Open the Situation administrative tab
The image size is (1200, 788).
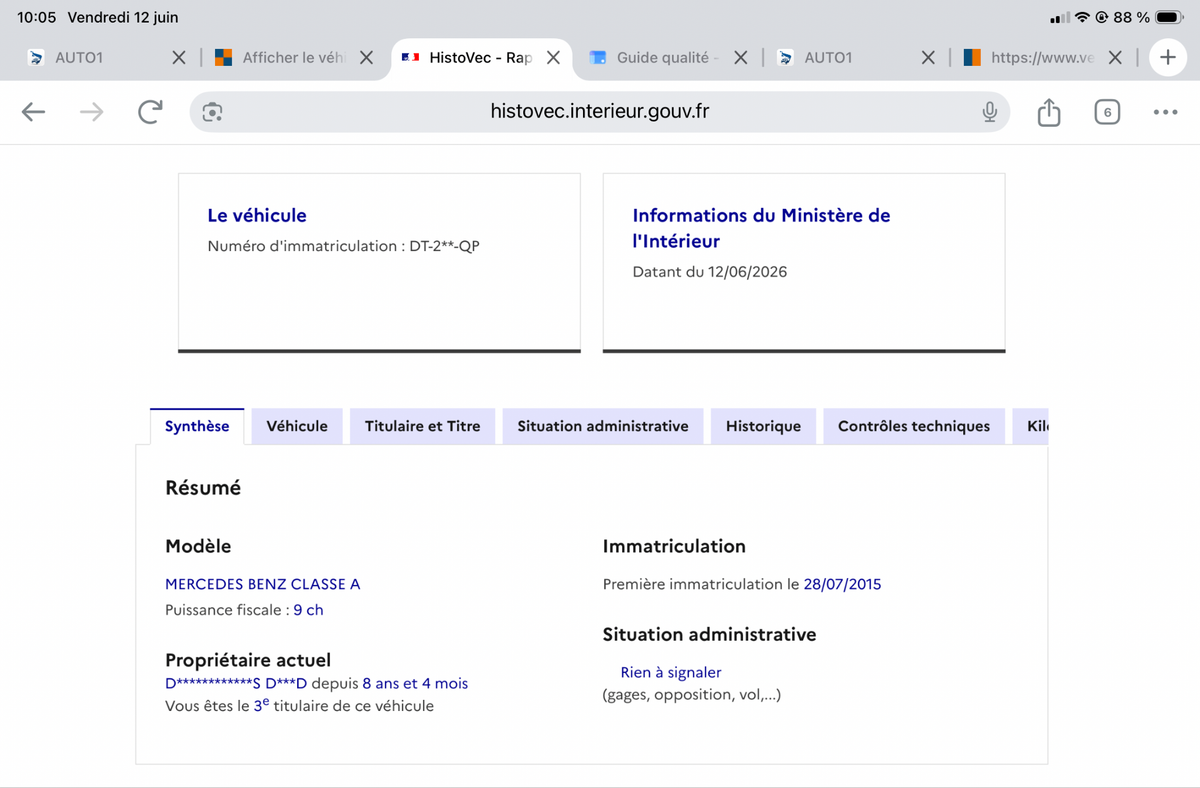[x=603, y=426]
